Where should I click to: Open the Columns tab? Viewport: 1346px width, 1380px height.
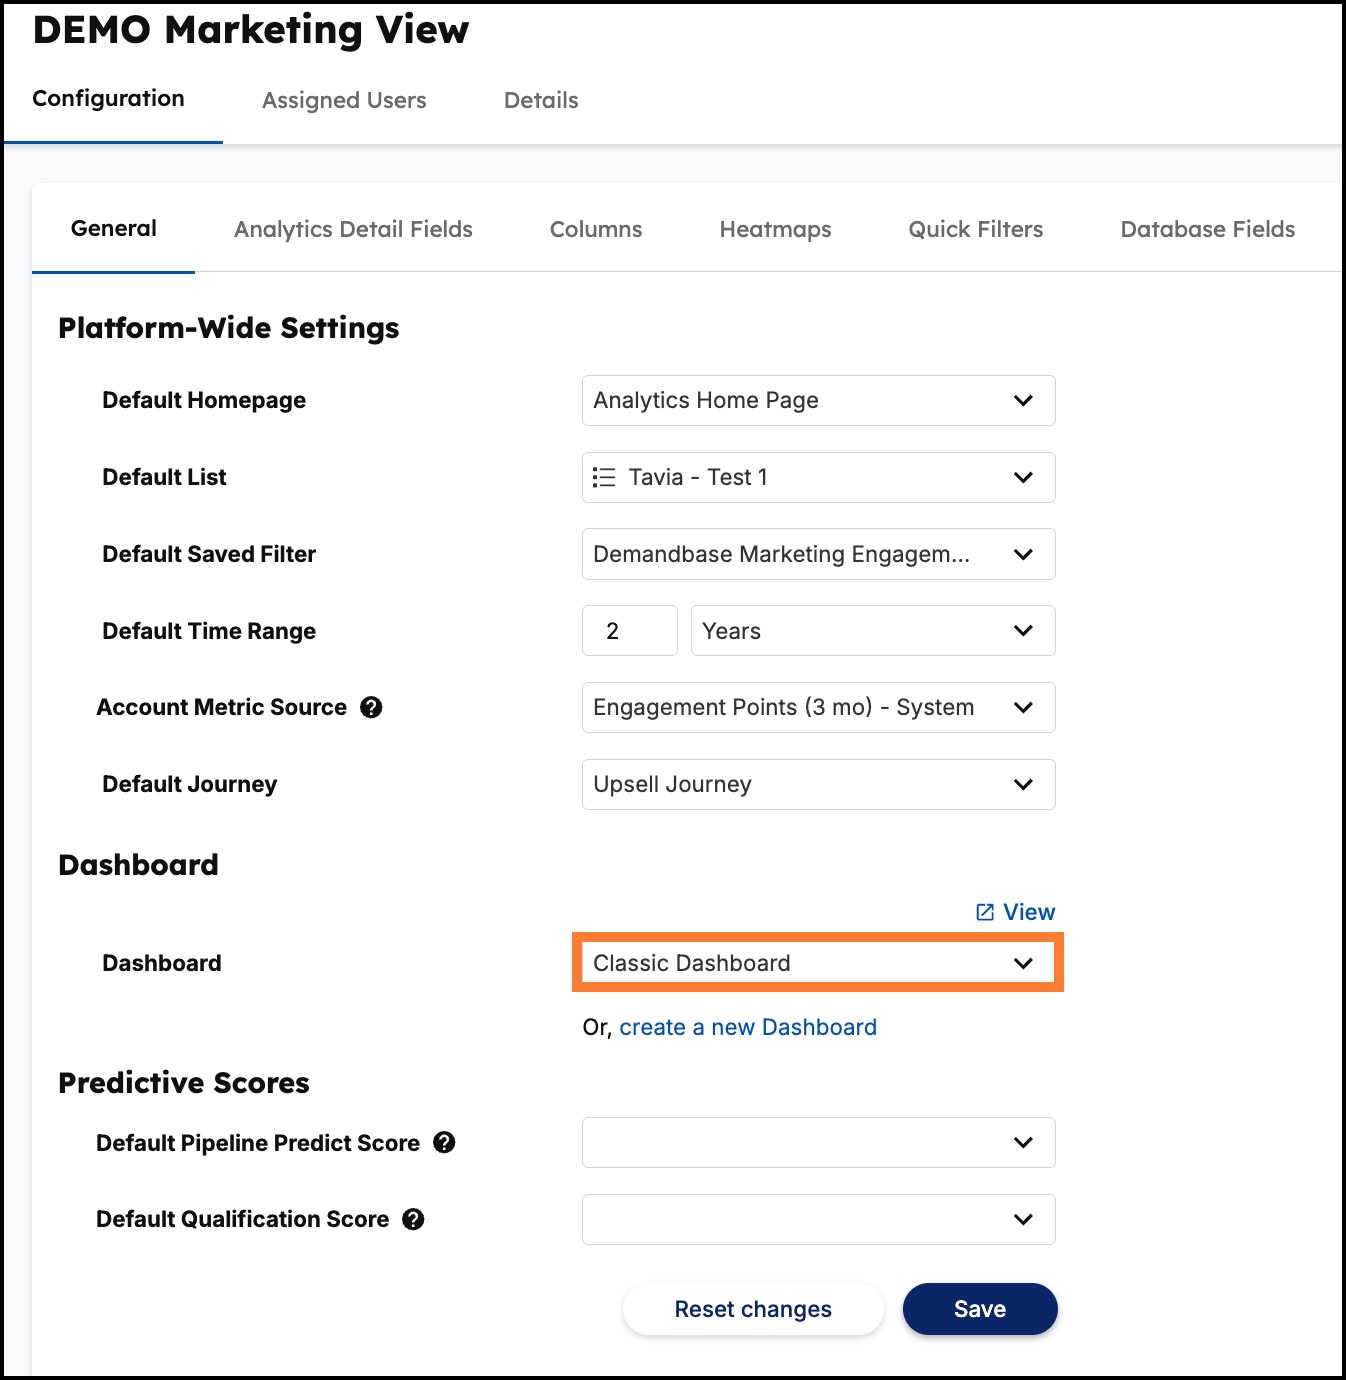pos(596,229)
